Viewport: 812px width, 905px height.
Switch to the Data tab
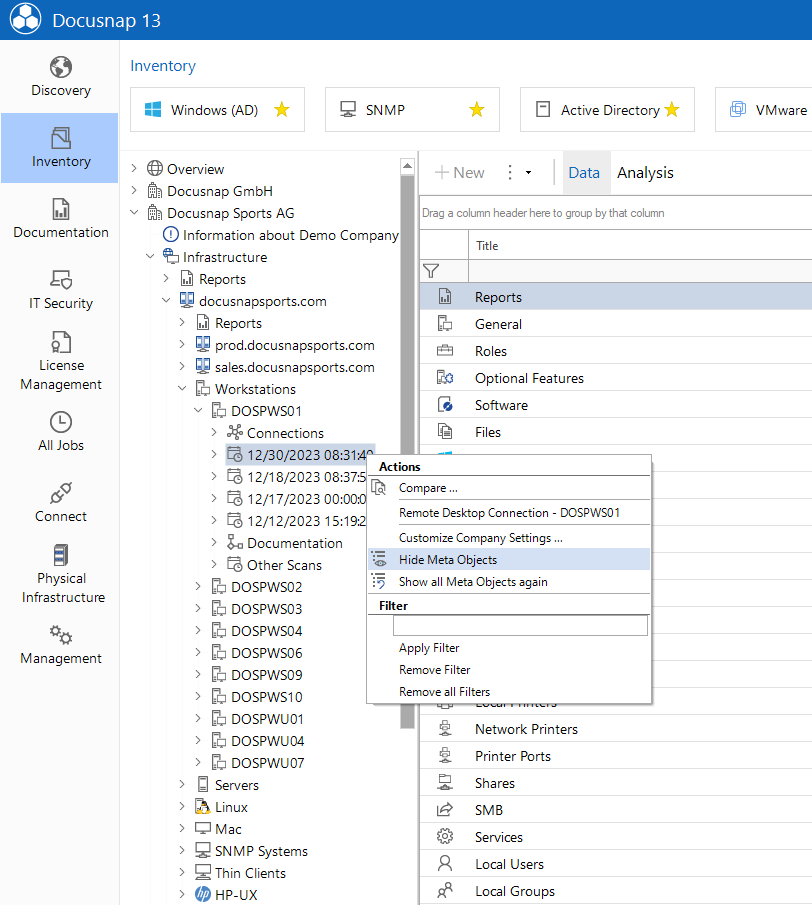click(x=584, y=173)
